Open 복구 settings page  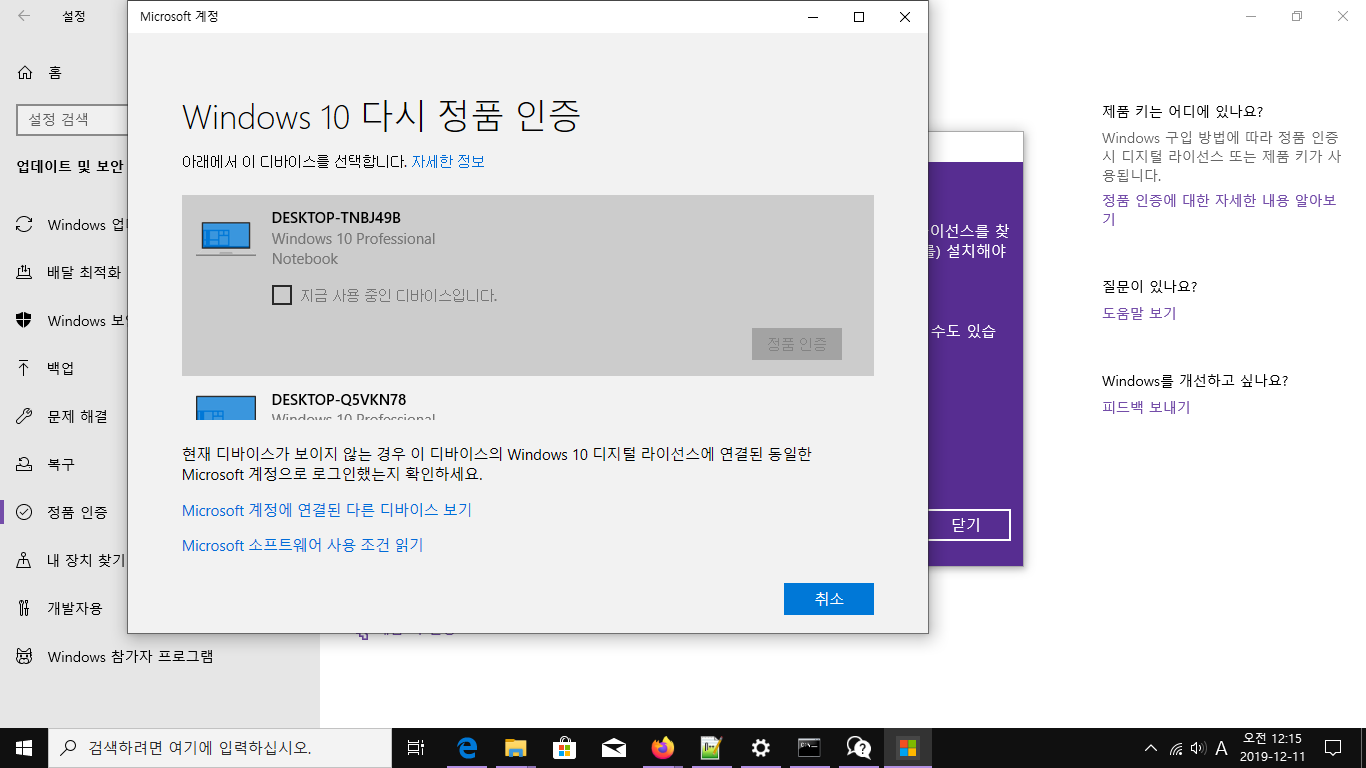coord(64,464)
